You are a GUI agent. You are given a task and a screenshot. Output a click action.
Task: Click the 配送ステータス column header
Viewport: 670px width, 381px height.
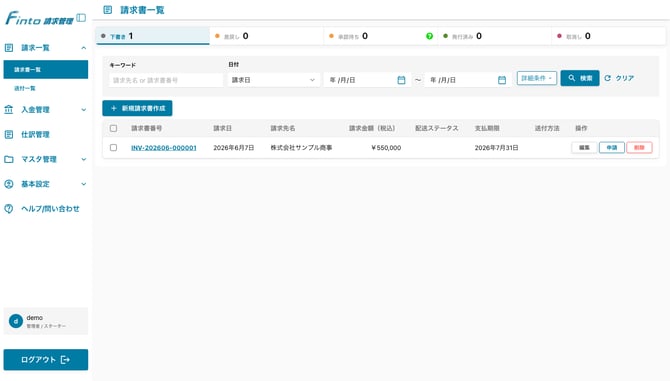[437, 128]
